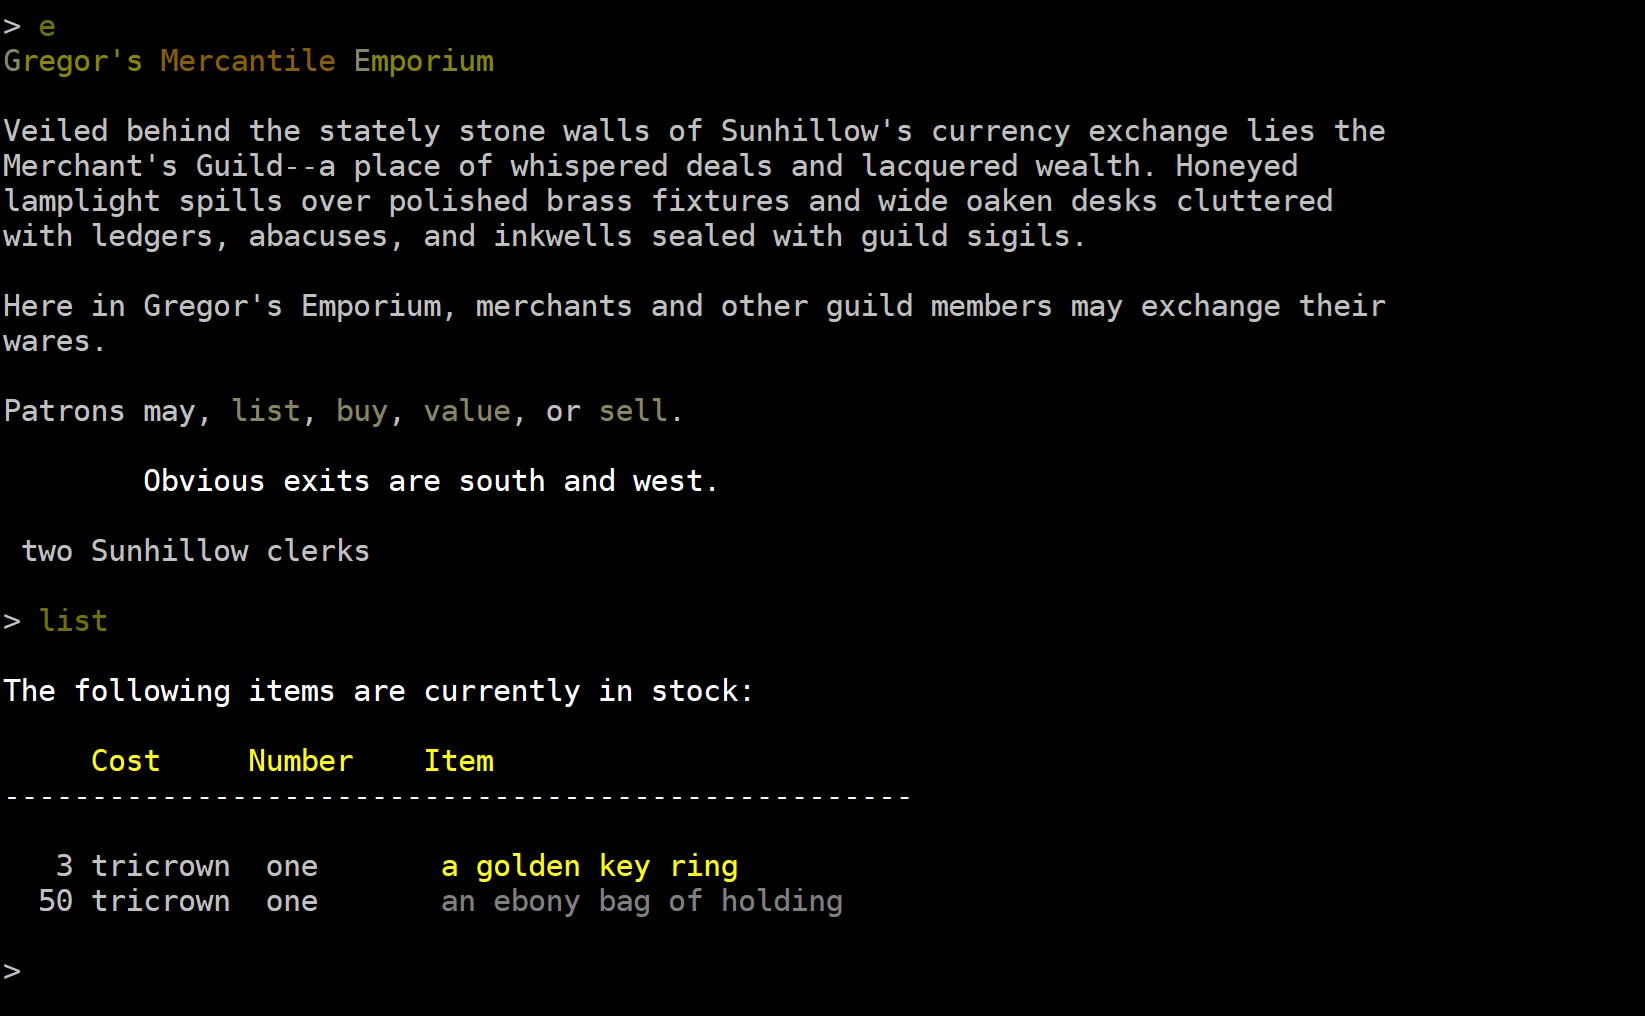The height and width of the screenshot is (1016, 1645).
Task: Click the 'sell.' command keyword
Action: (x=641, y=411)
